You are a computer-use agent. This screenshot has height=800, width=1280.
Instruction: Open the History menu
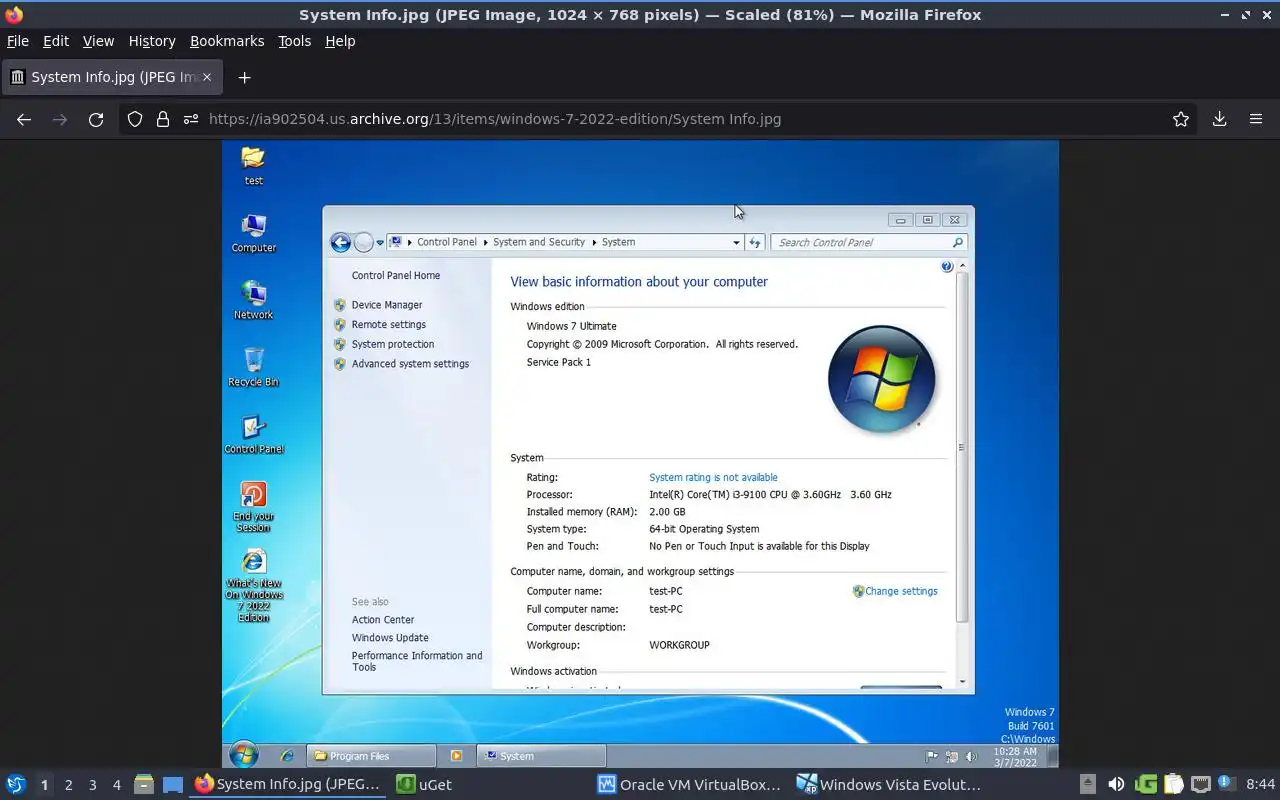click(x=152, y=41)
